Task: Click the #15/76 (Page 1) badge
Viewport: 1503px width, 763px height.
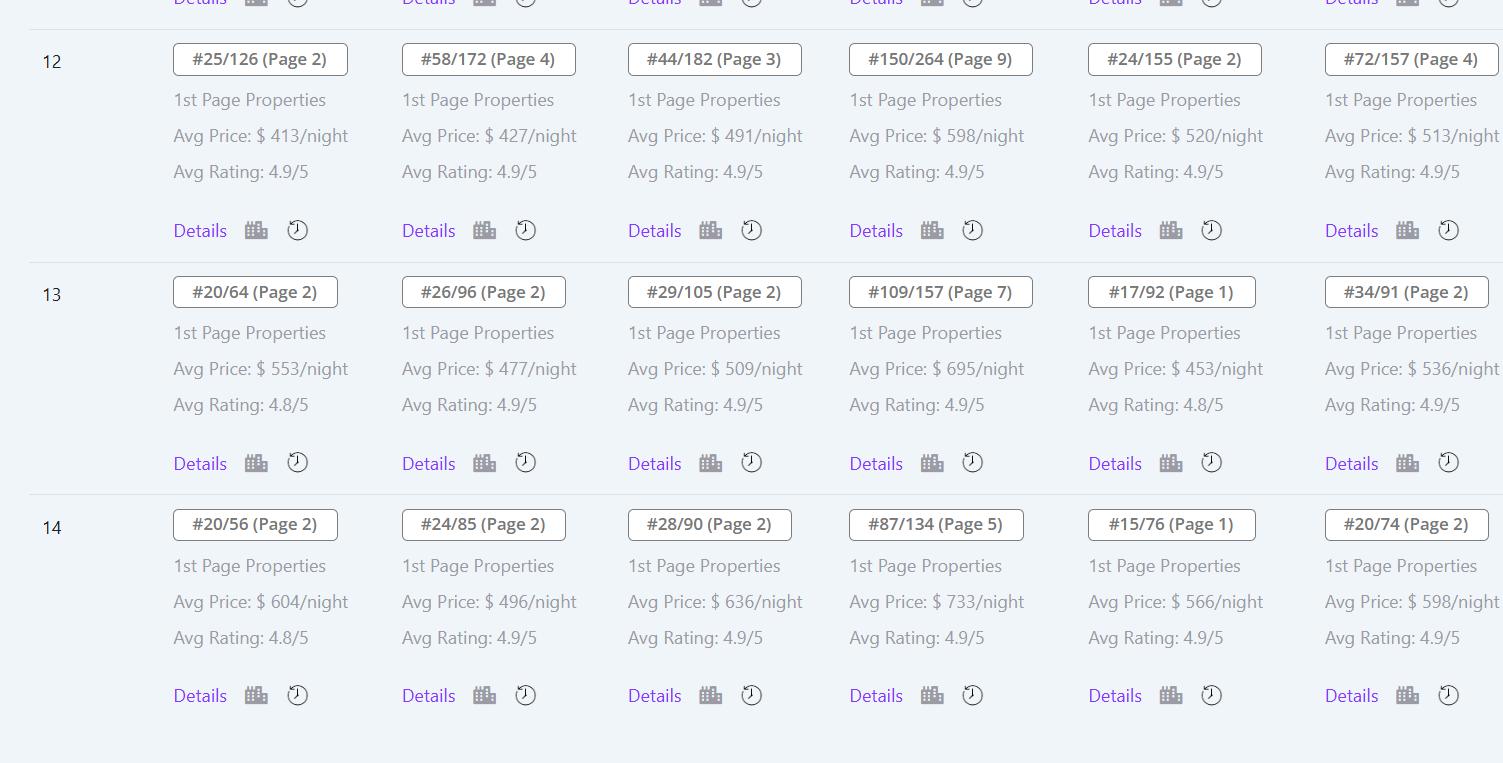Action: tap(1172, 524)
